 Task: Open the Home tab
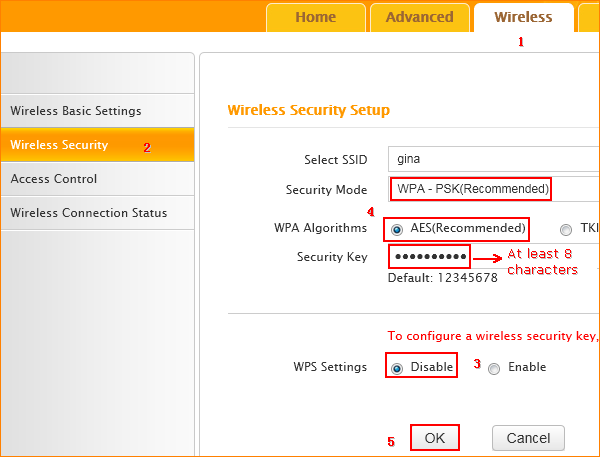(315, 17)
